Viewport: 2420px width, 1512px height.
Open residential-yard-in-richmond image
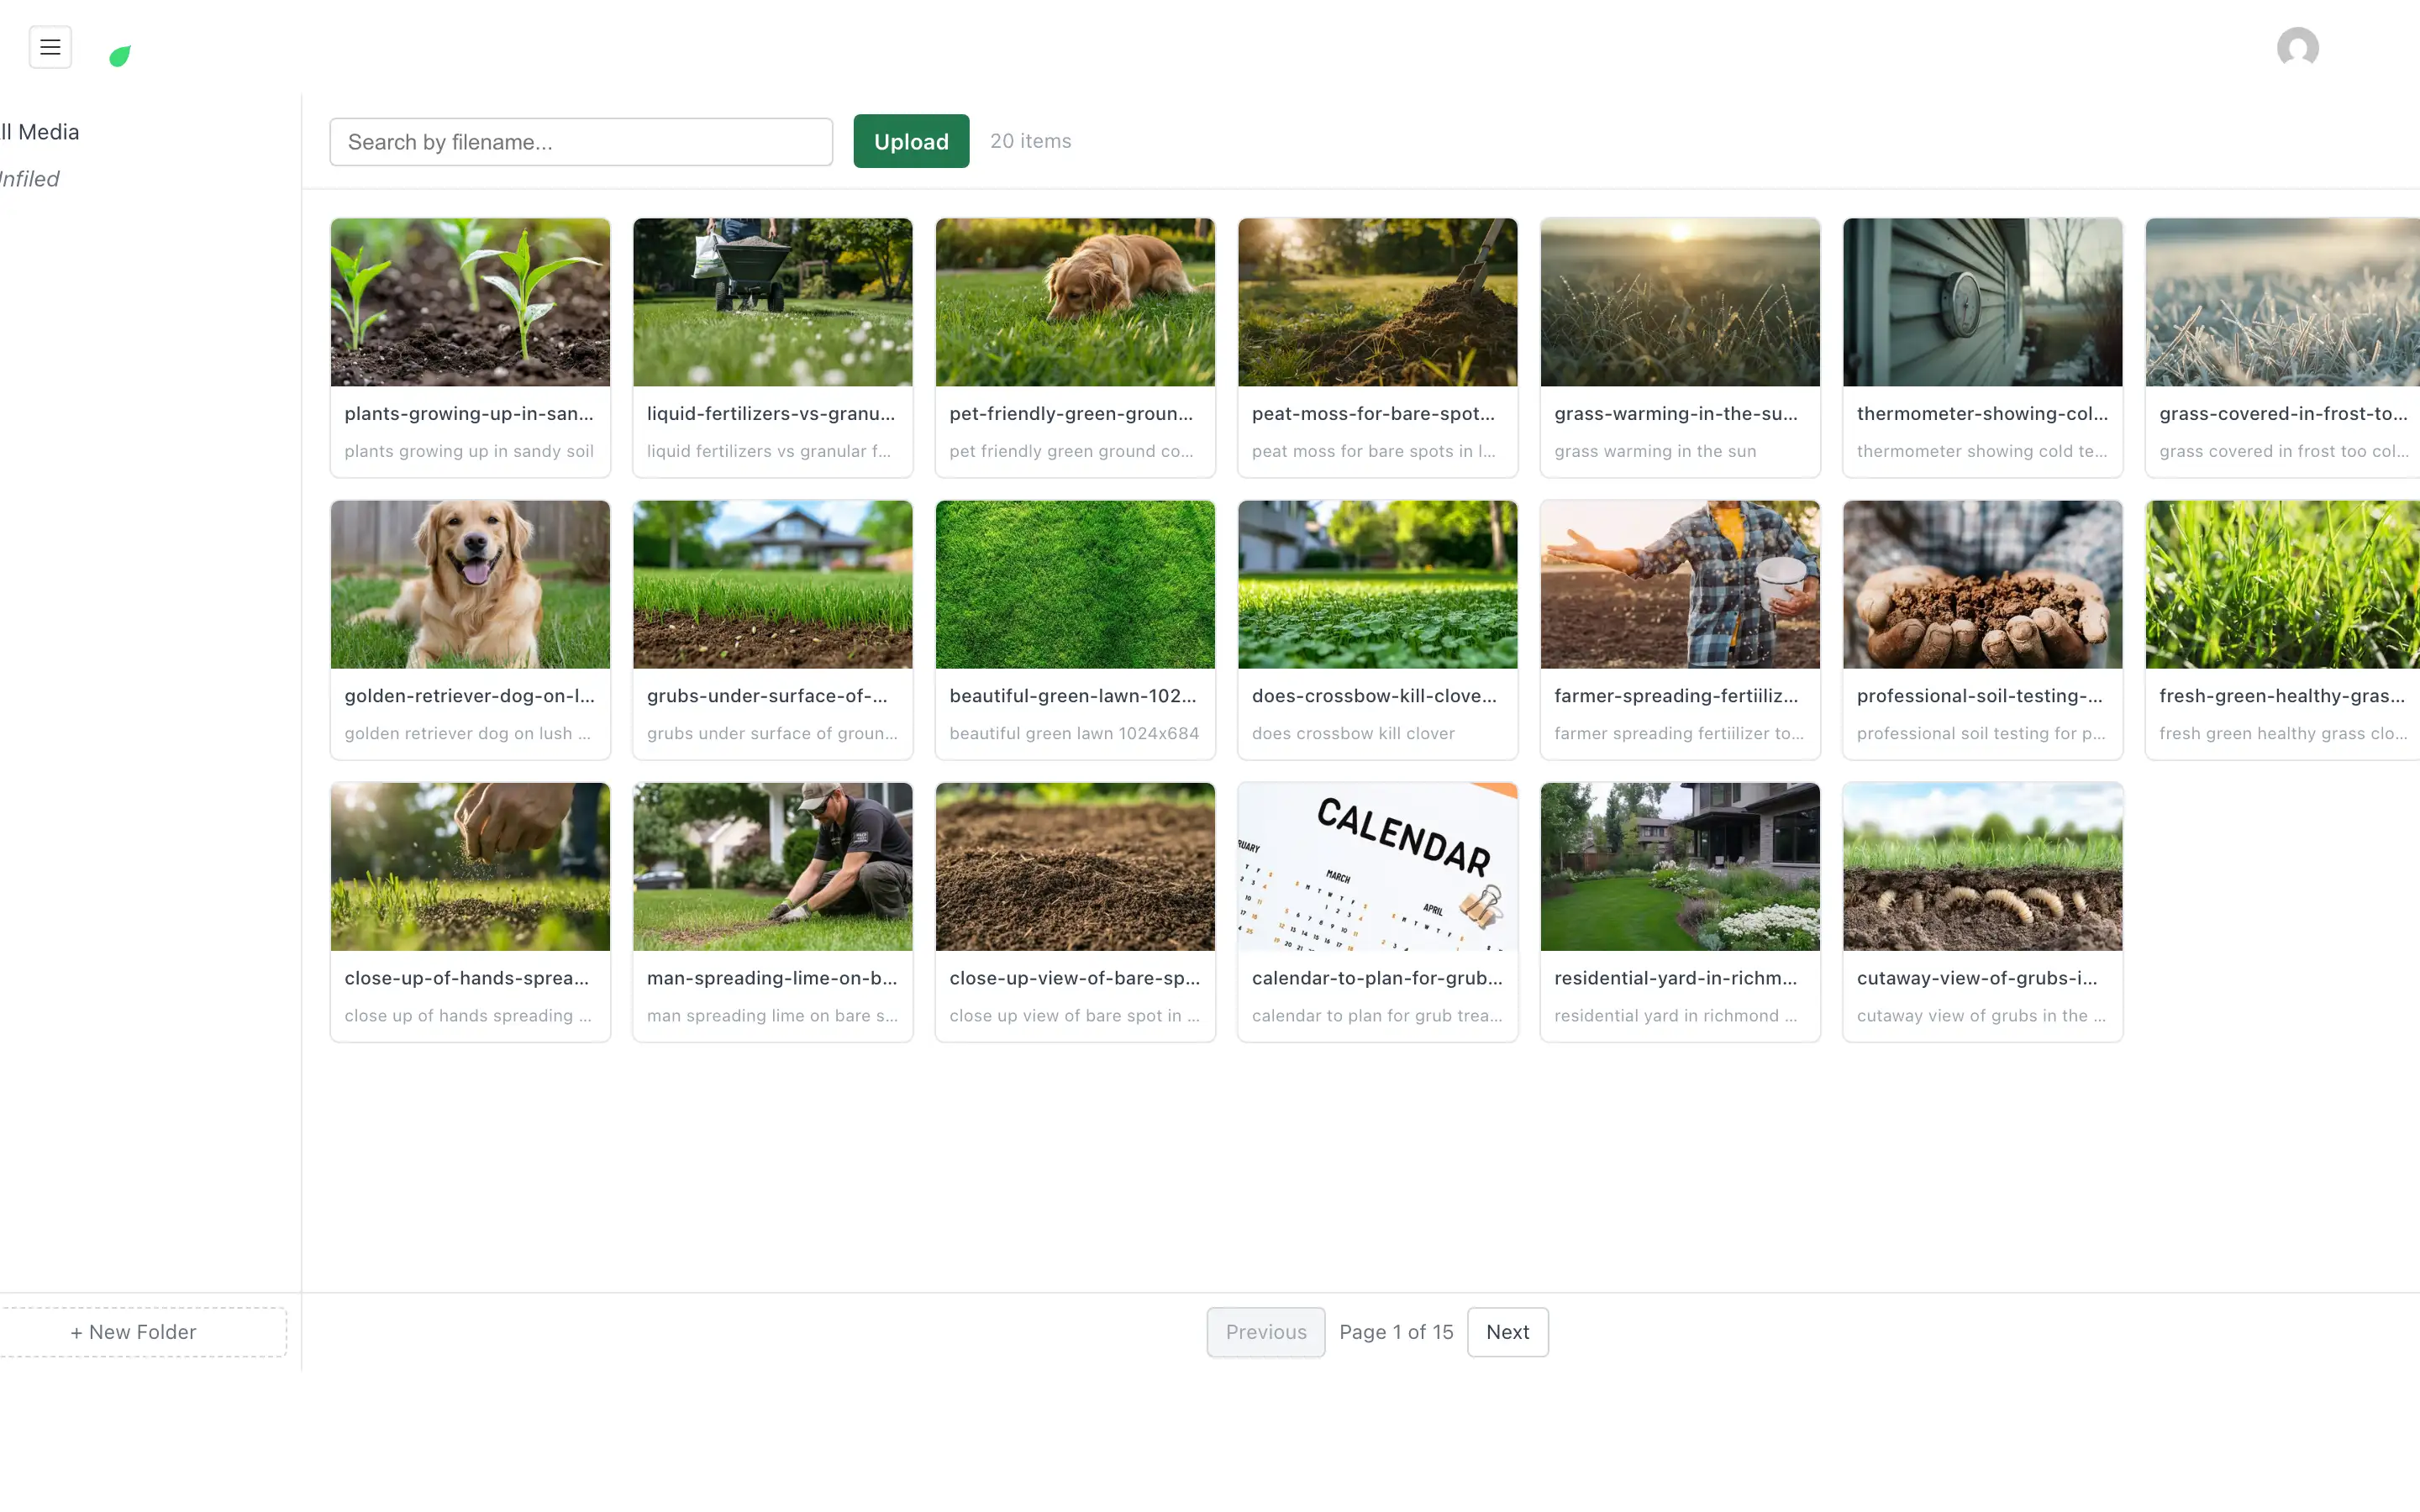(1680, 866)
